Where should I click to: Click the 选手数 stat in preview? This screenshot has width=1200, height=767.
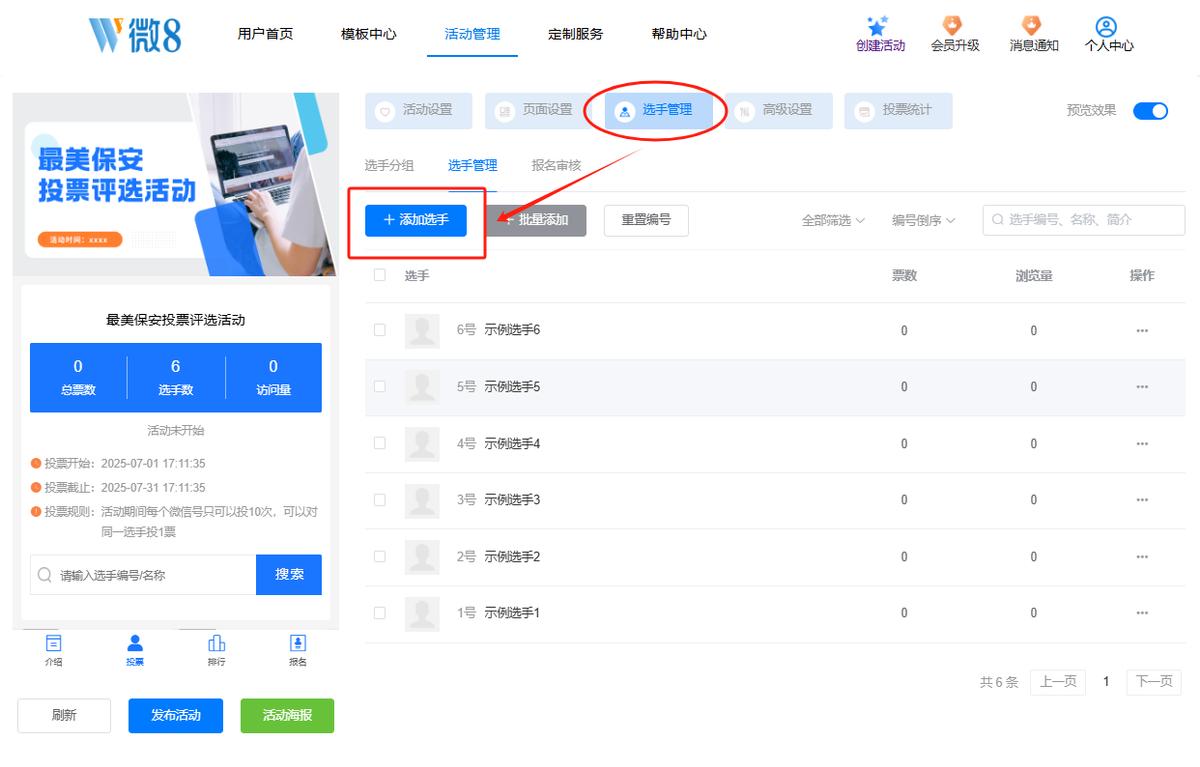pos(176,378)
